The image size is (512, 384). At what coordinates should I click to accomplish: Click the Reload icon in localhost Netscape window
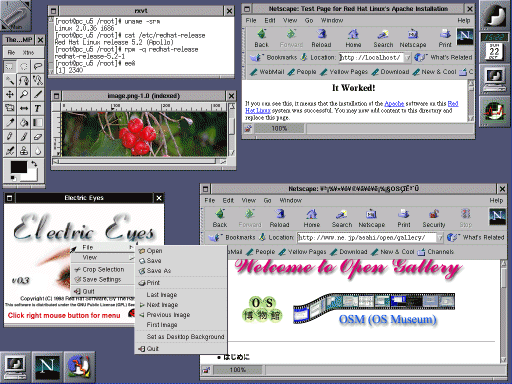(x=321, y=38)
